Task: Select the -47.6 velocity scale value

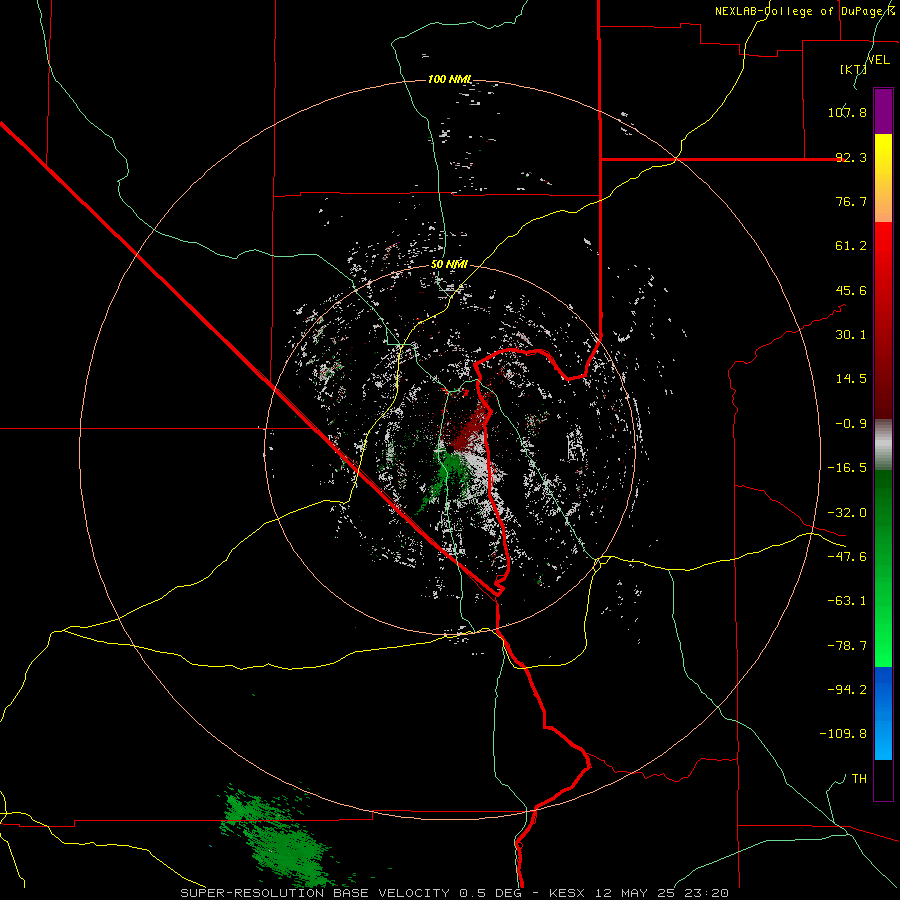Action: pyautogui.click(x=847, y=557)
